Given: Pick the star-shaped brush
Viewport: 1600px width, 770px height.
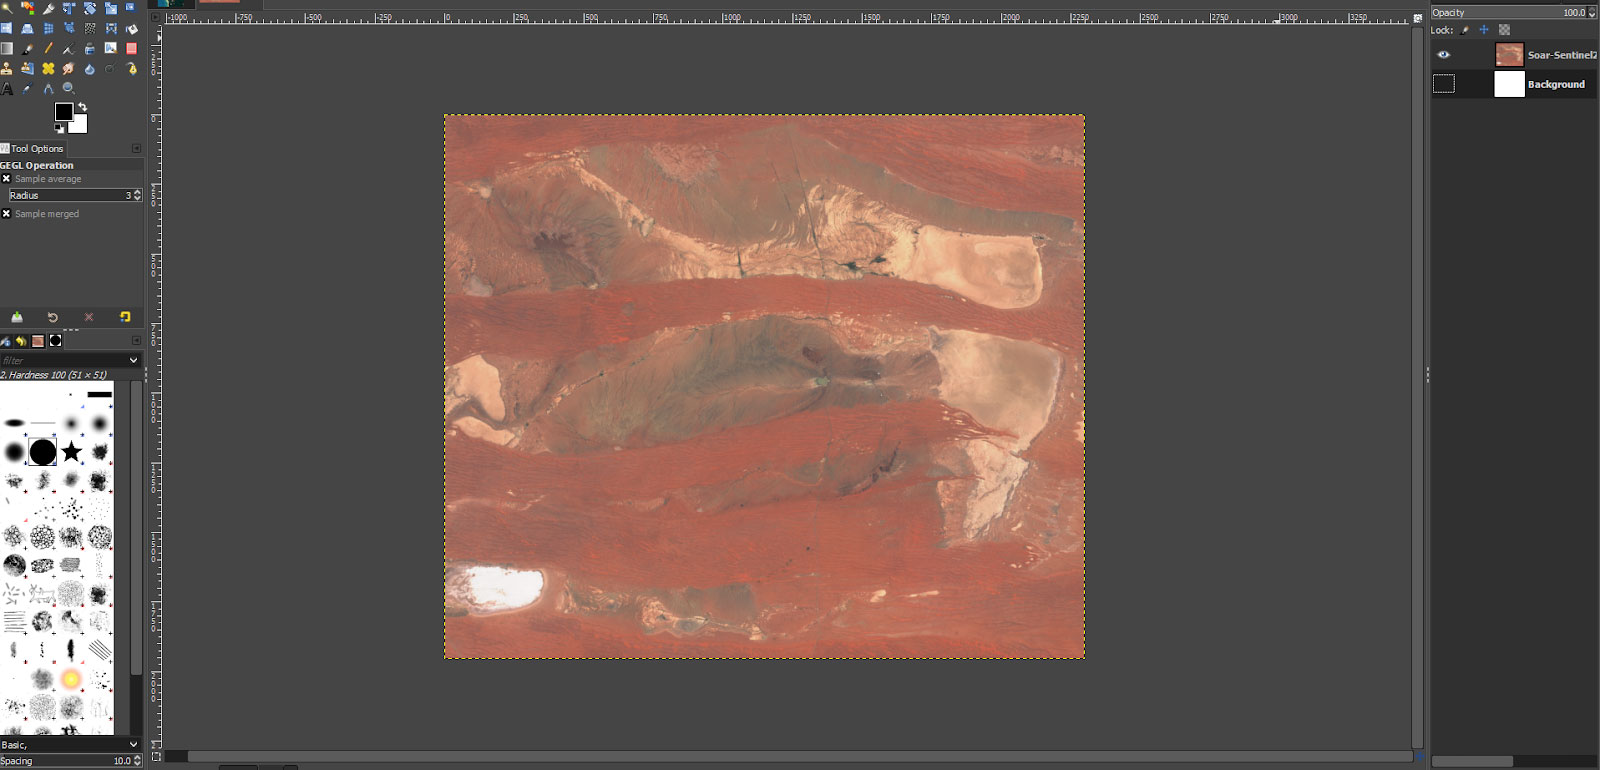Looking at the screenshot, I should [71, 452].
